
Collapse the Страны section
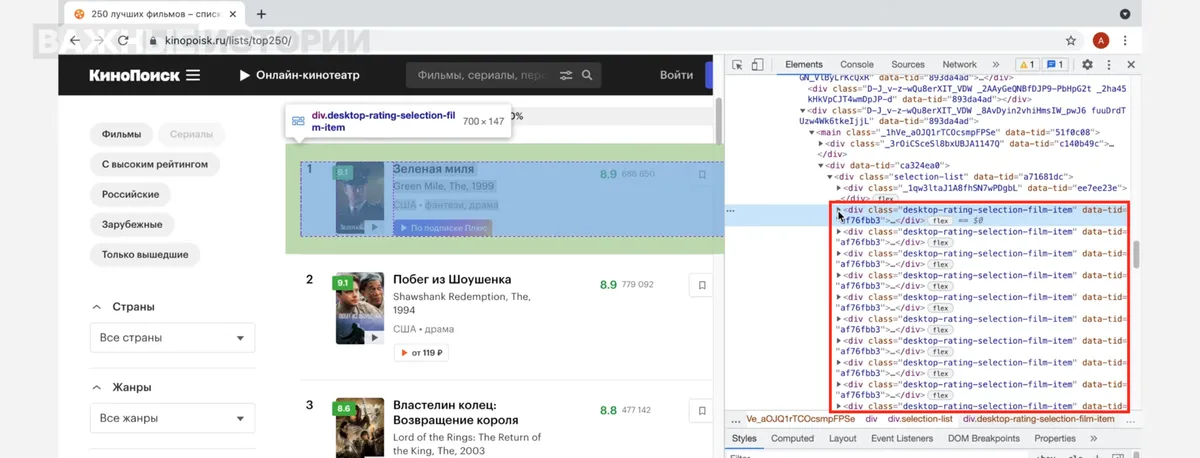click(x=97, y=307)
